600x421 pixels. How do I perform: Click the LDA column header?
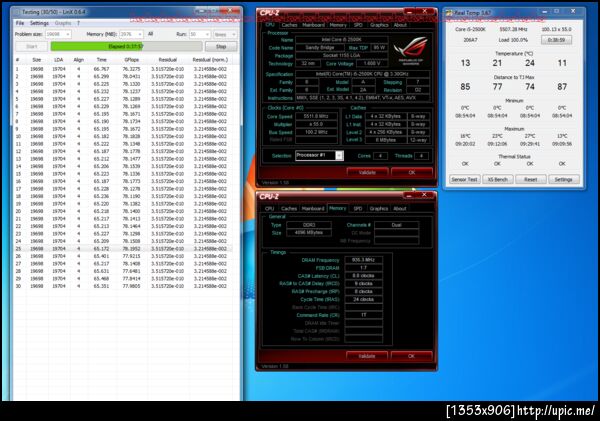point(59,60)
